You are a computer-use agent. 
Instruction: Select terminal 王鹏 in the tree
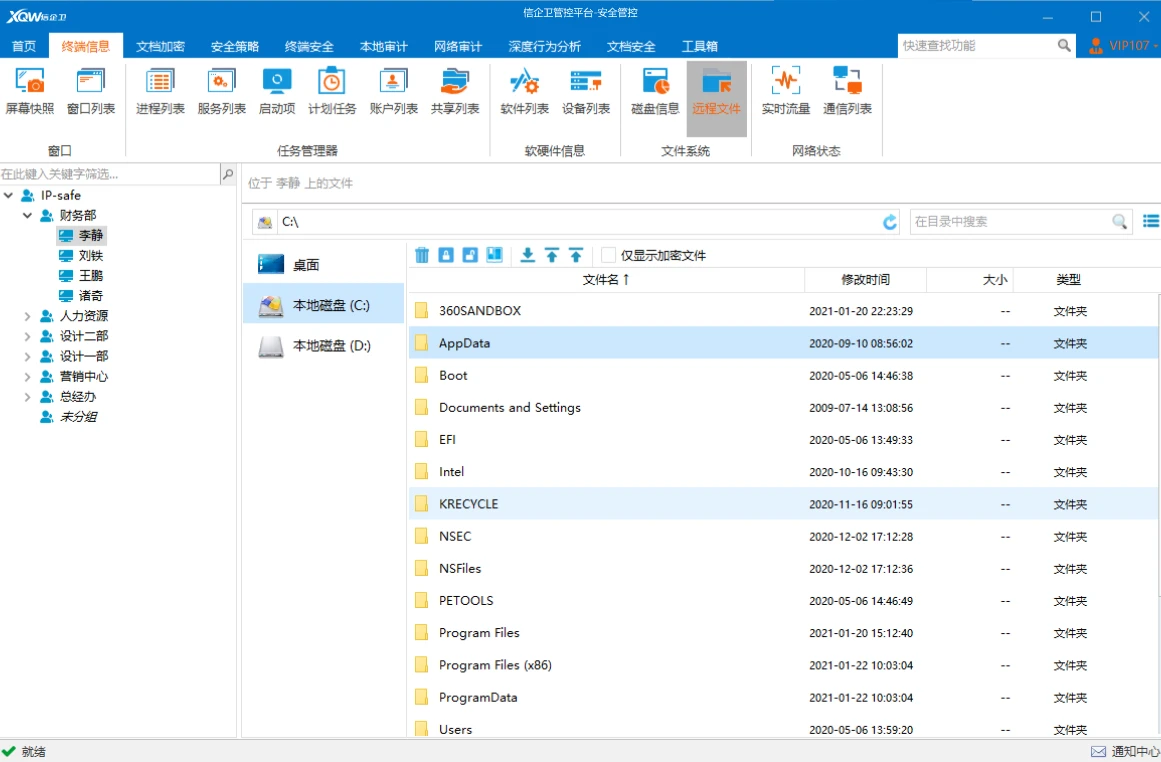point(82,275)
